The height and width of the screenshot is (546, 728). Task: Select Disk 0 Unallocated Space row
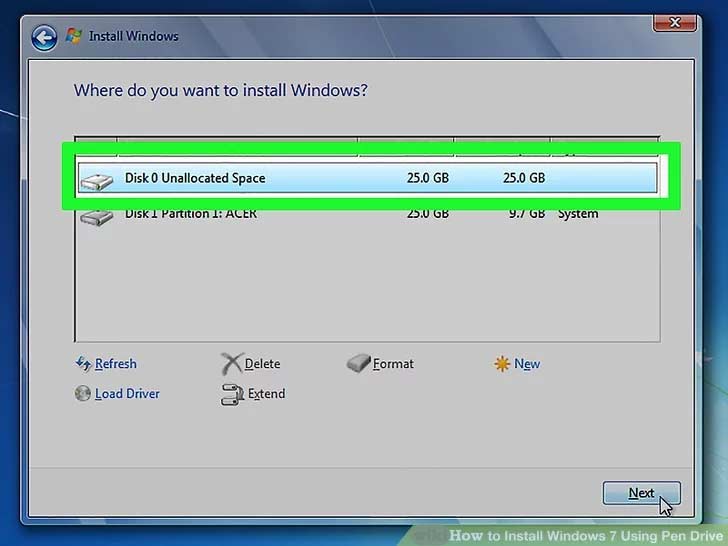pyautogui.click(x=367, y=178)
